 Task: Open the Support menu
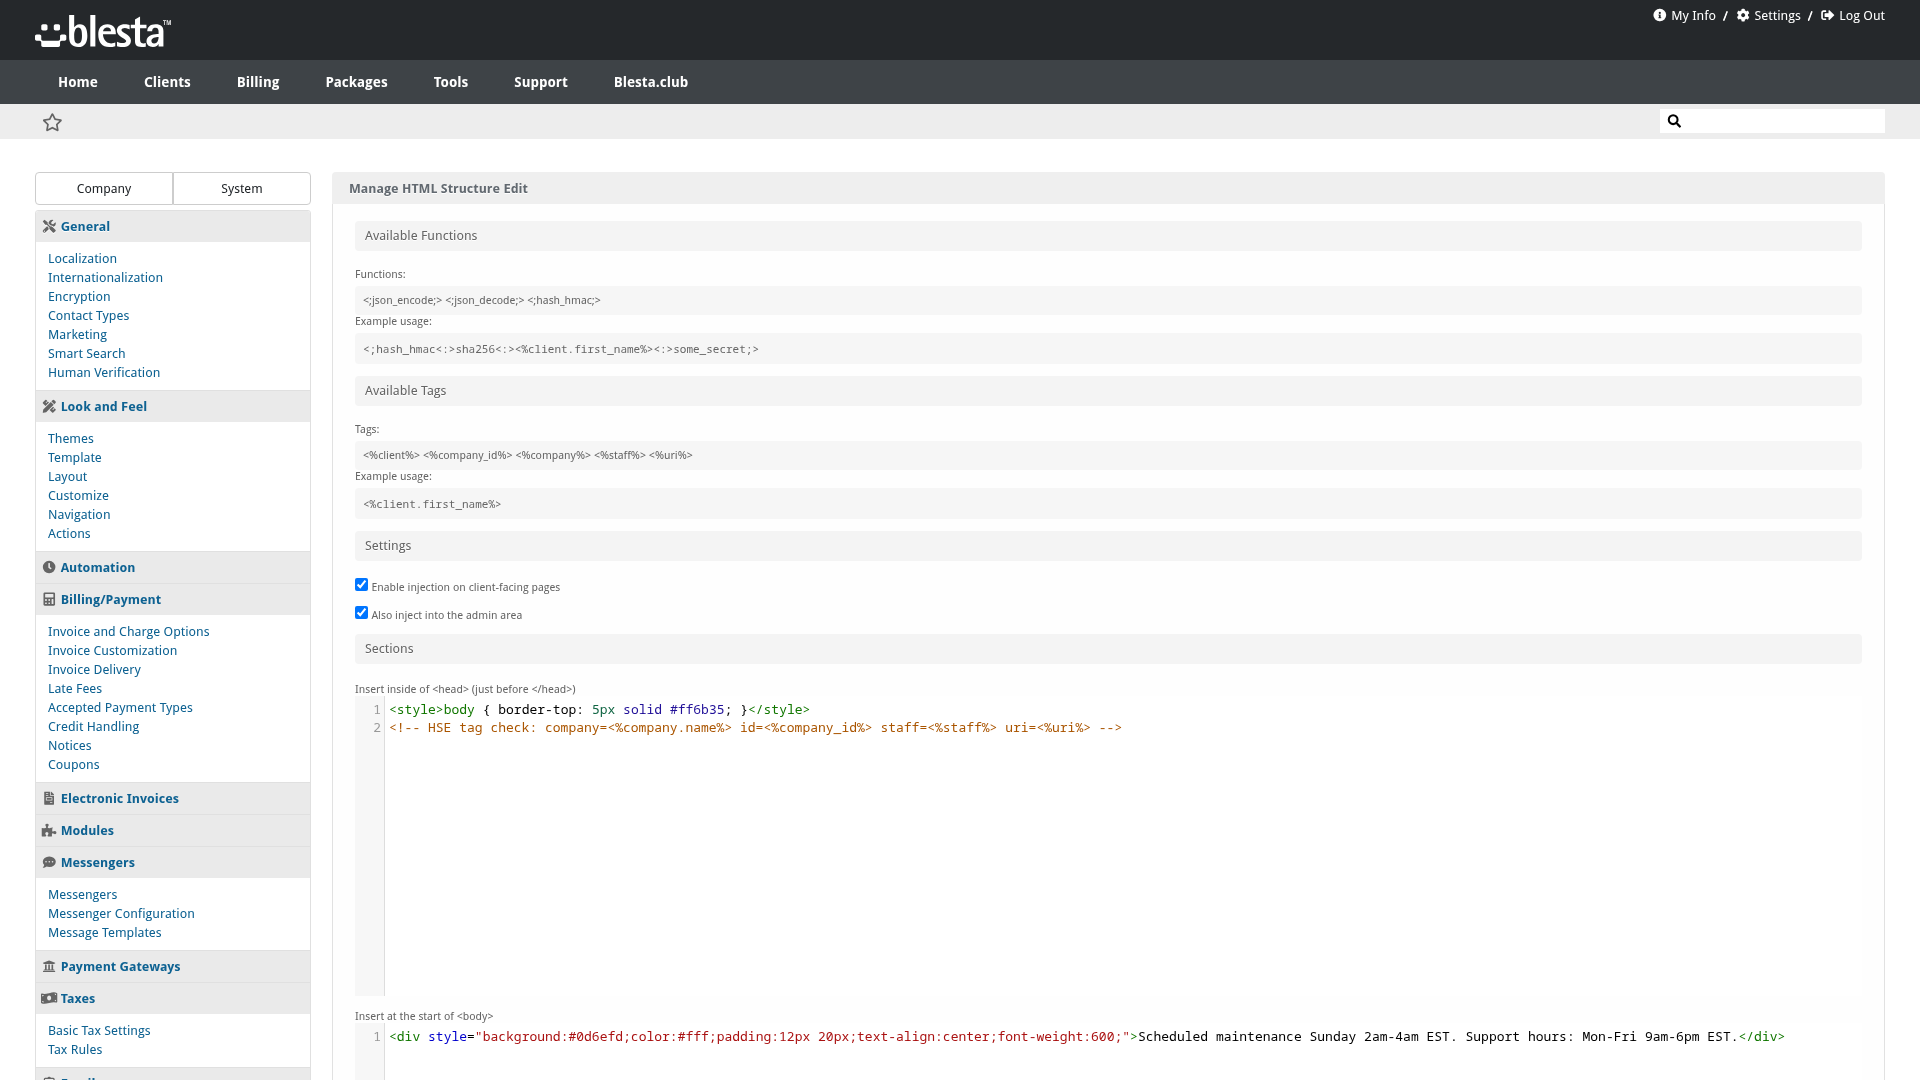(541, 82)
